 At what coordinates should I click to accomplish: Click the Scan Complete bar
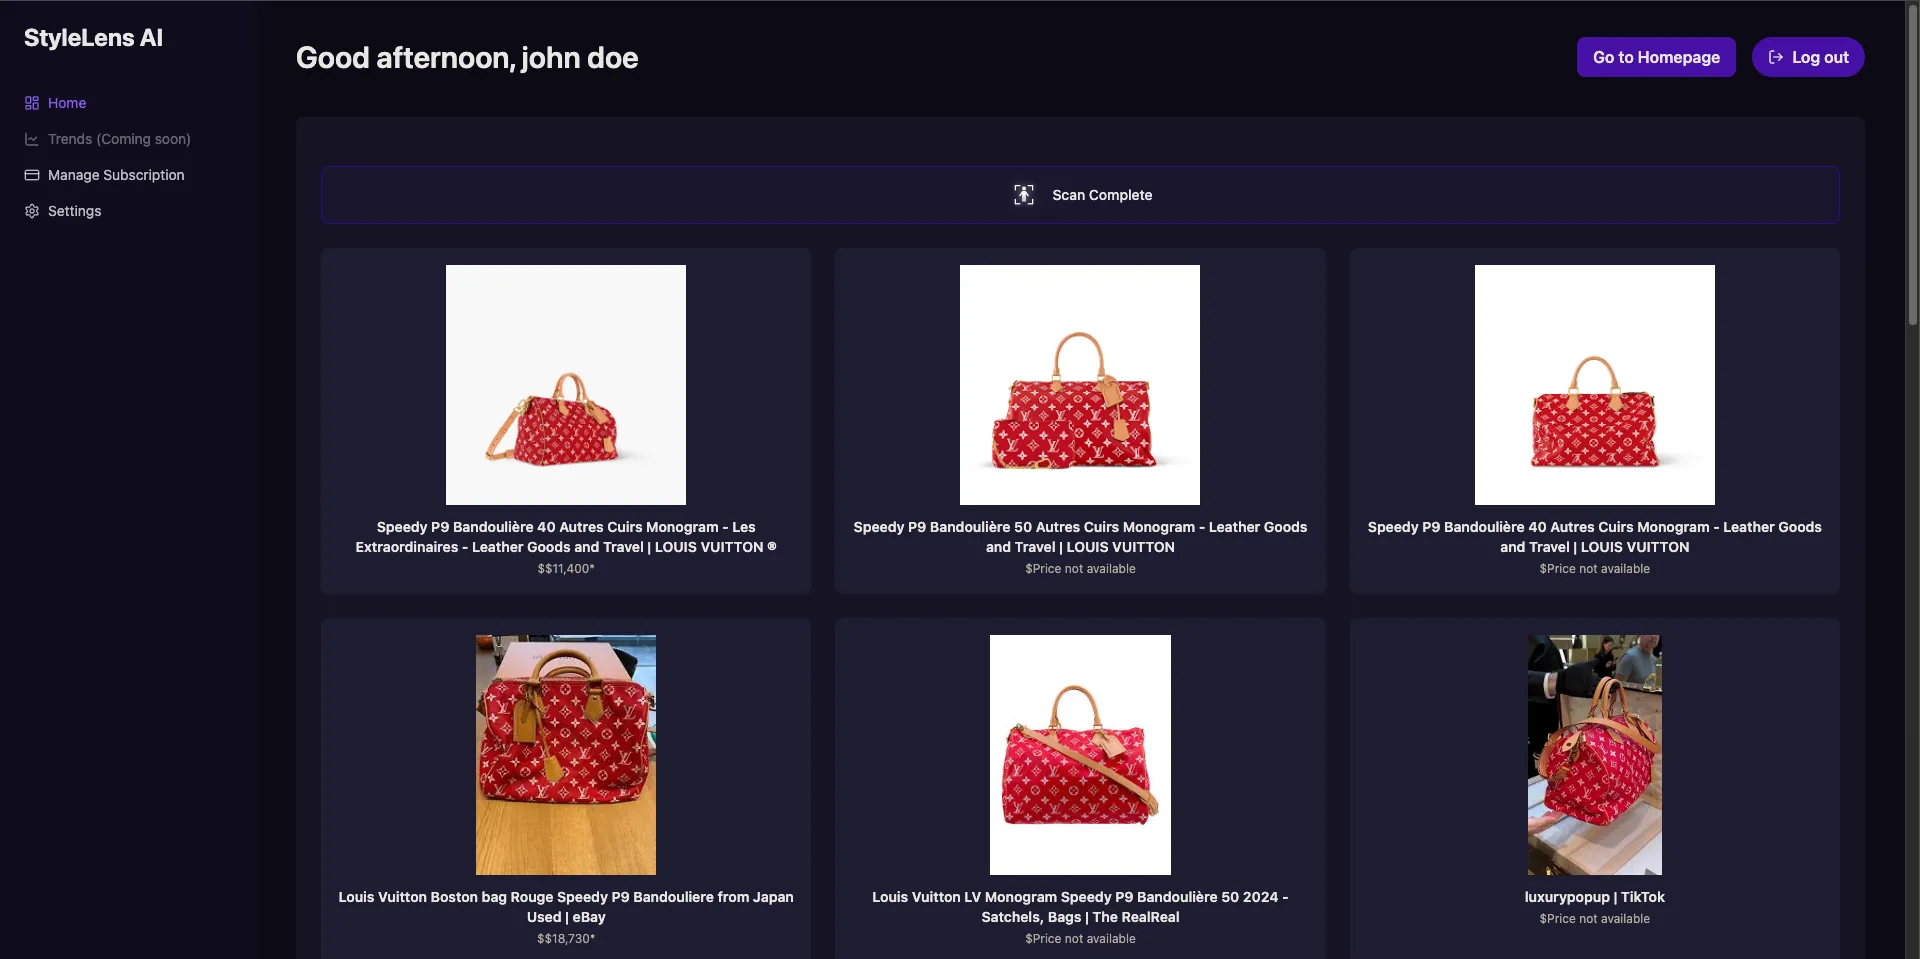(x=1080, y=195)
